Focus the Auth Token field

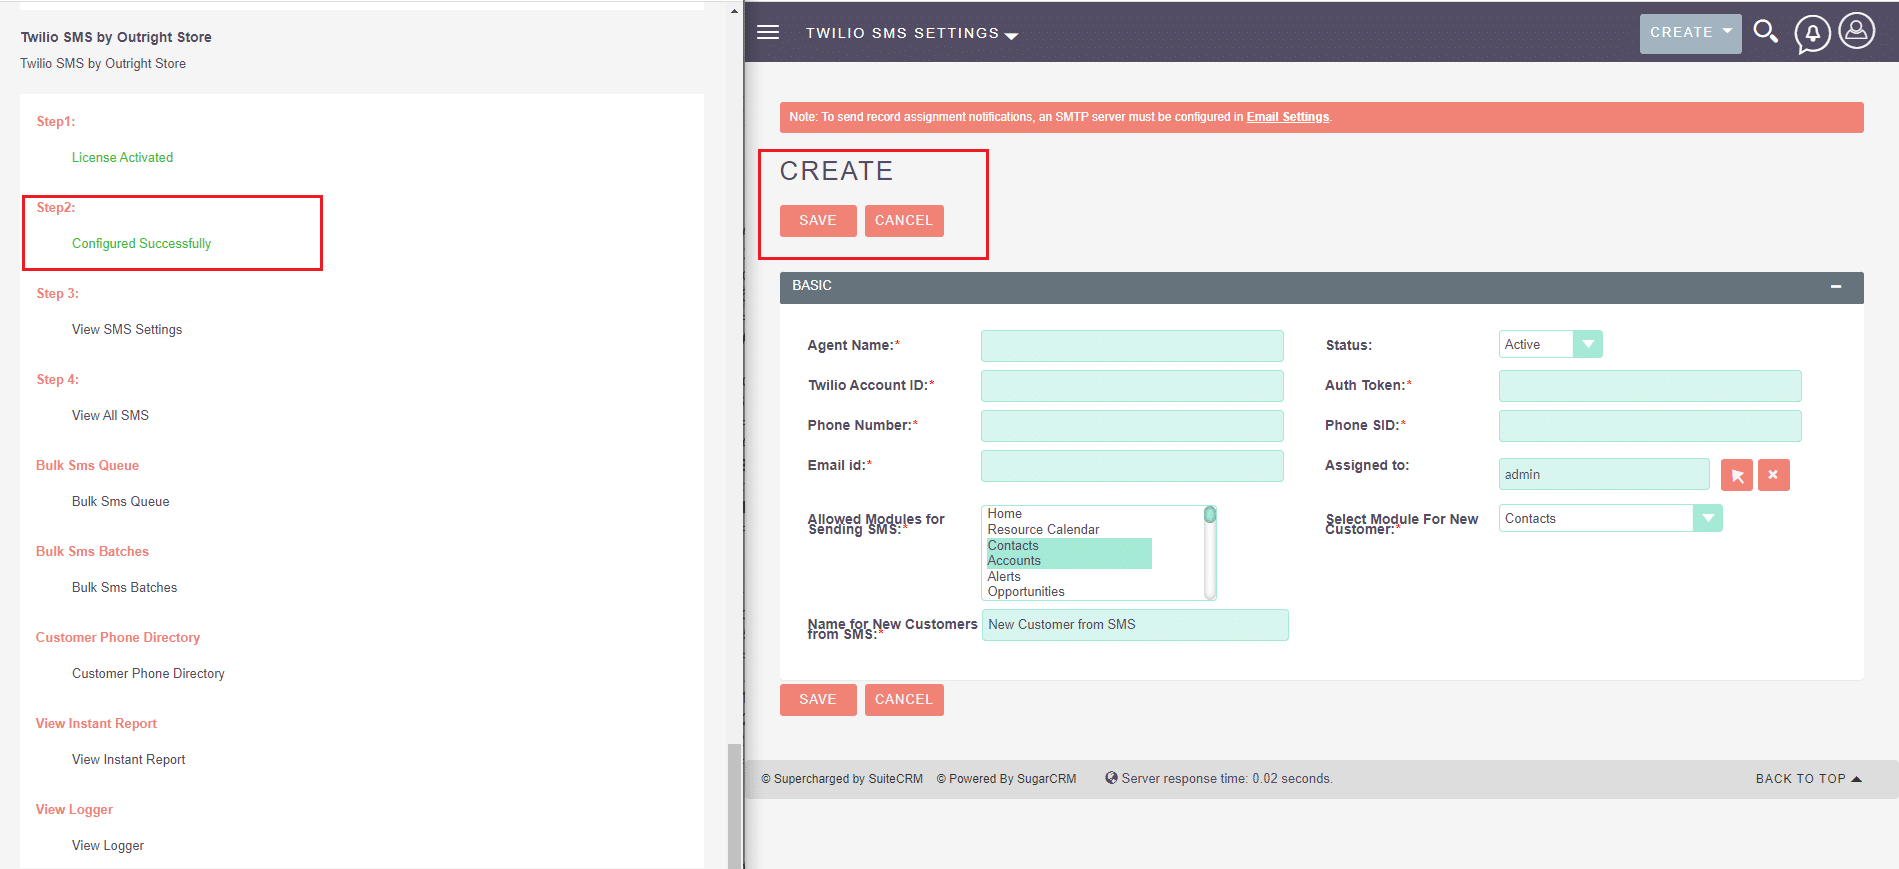point(1650,386)
